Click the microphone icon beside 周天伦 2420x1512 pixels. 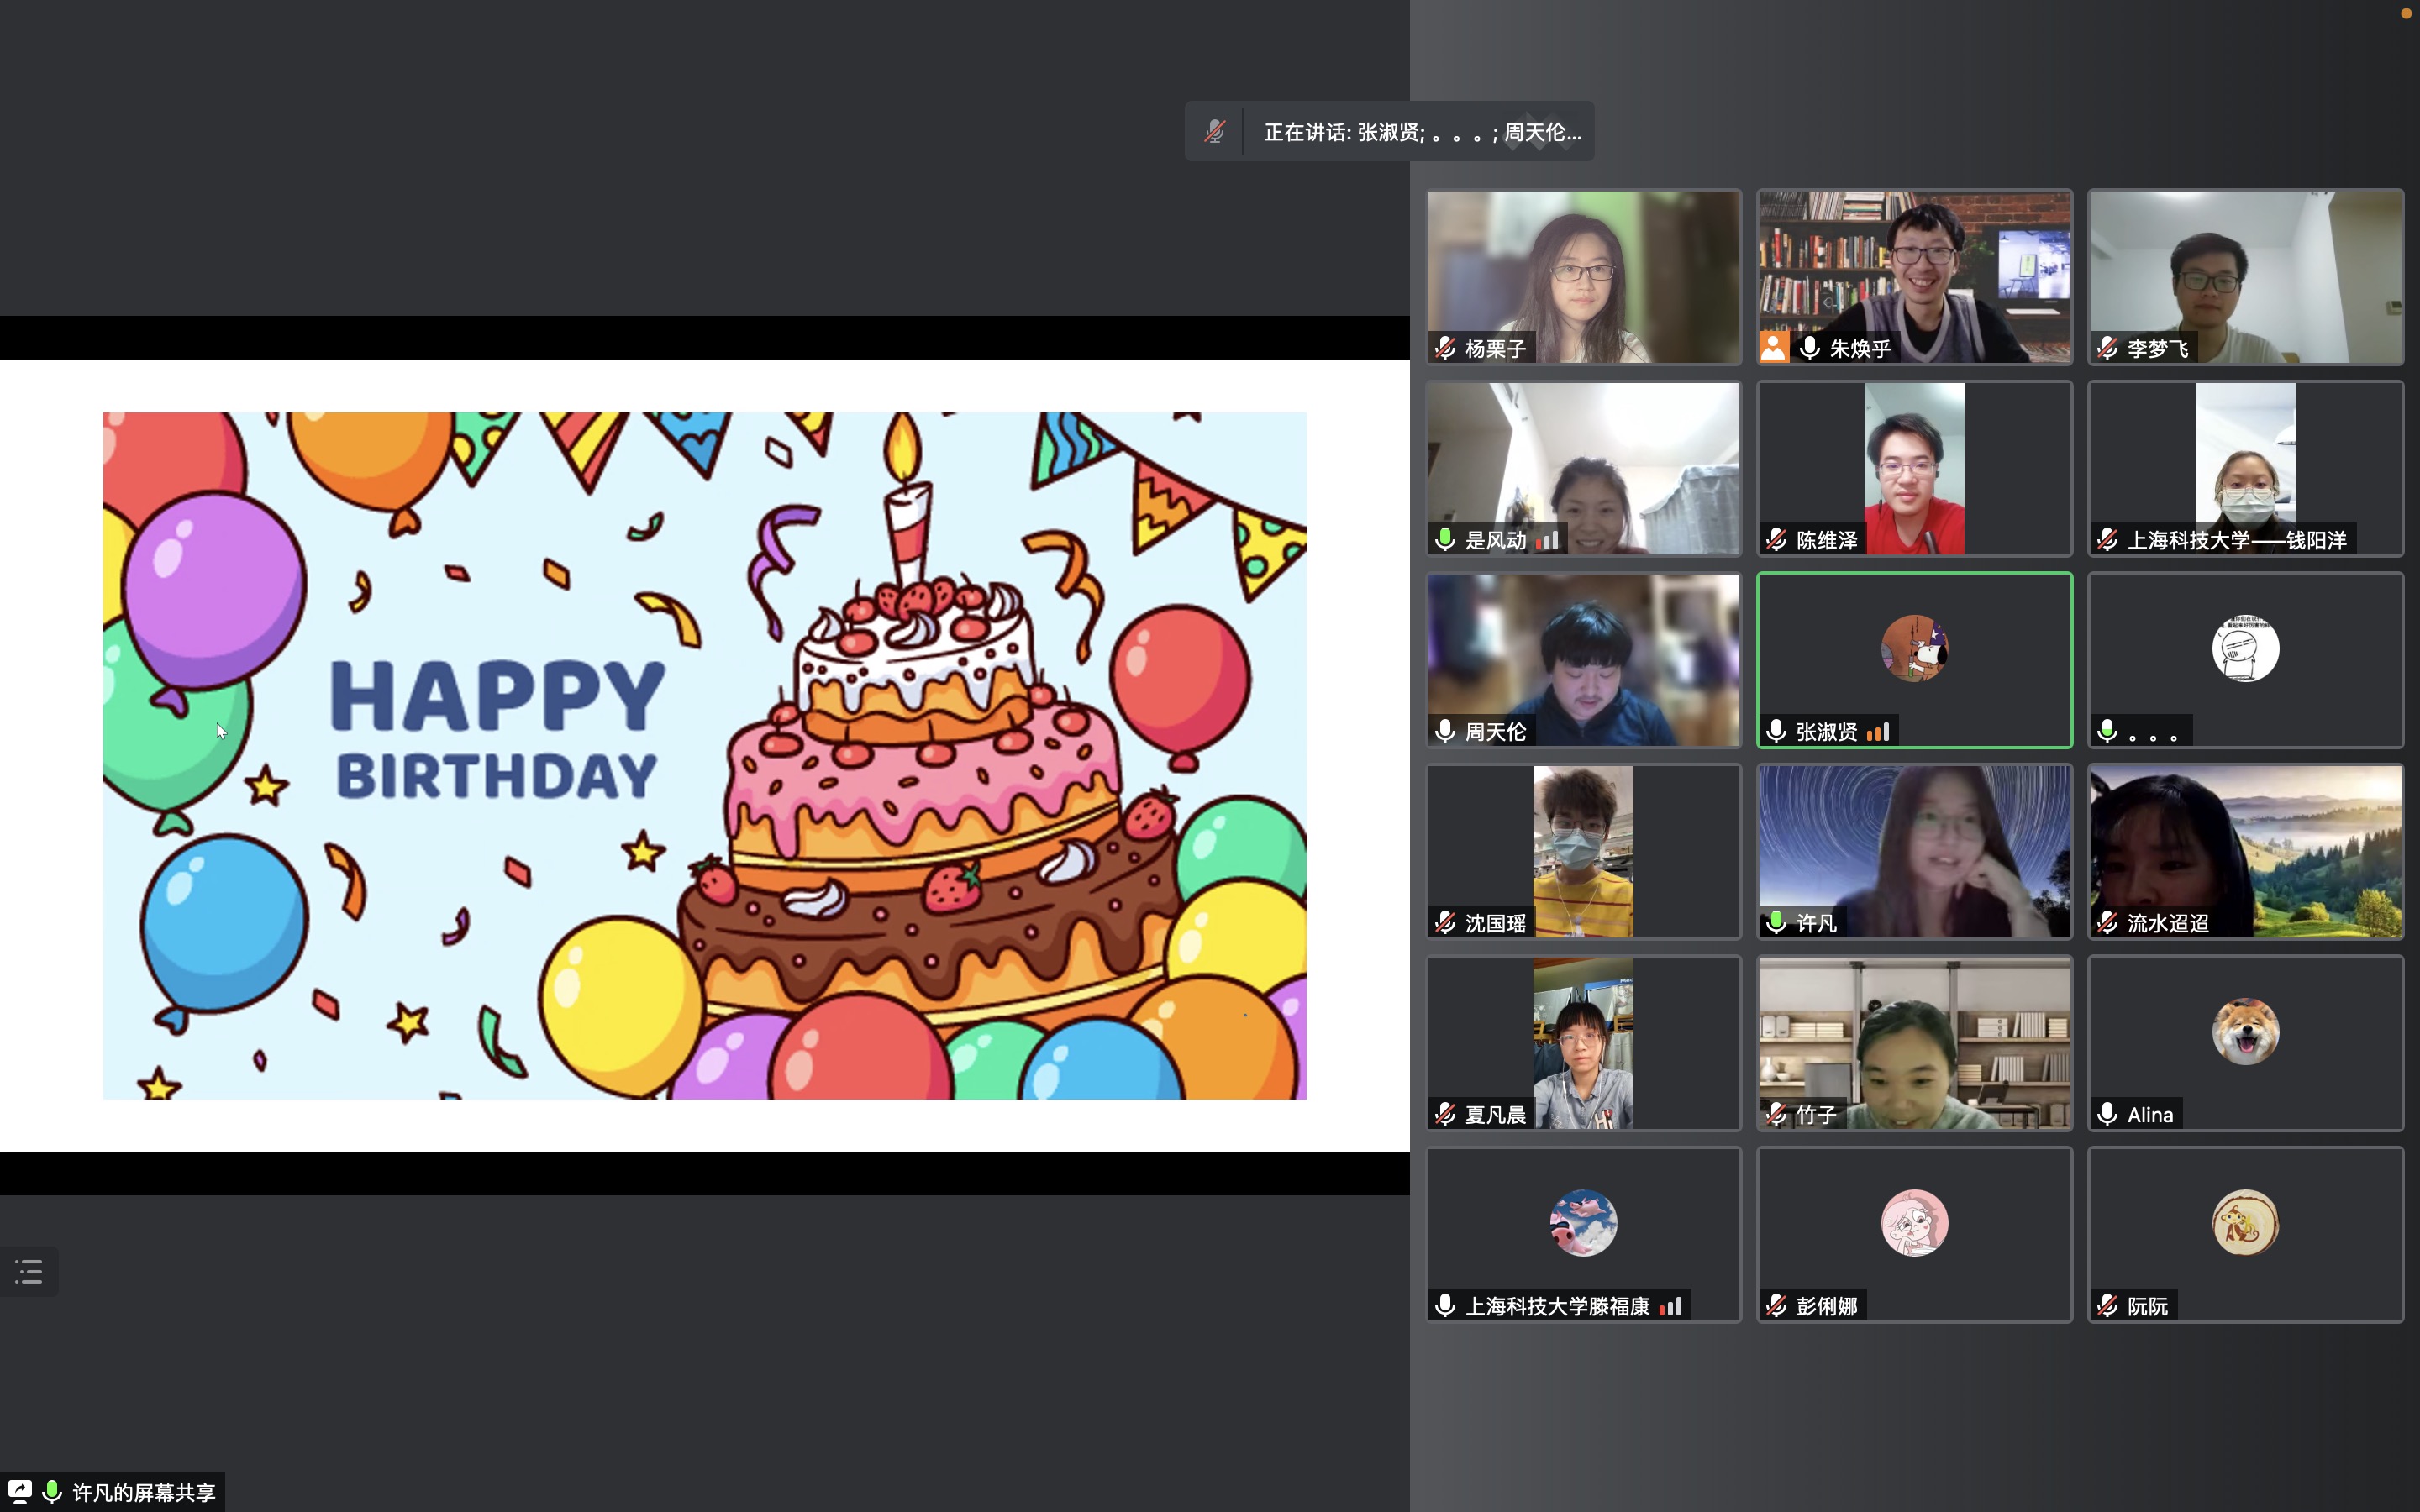1445,731
